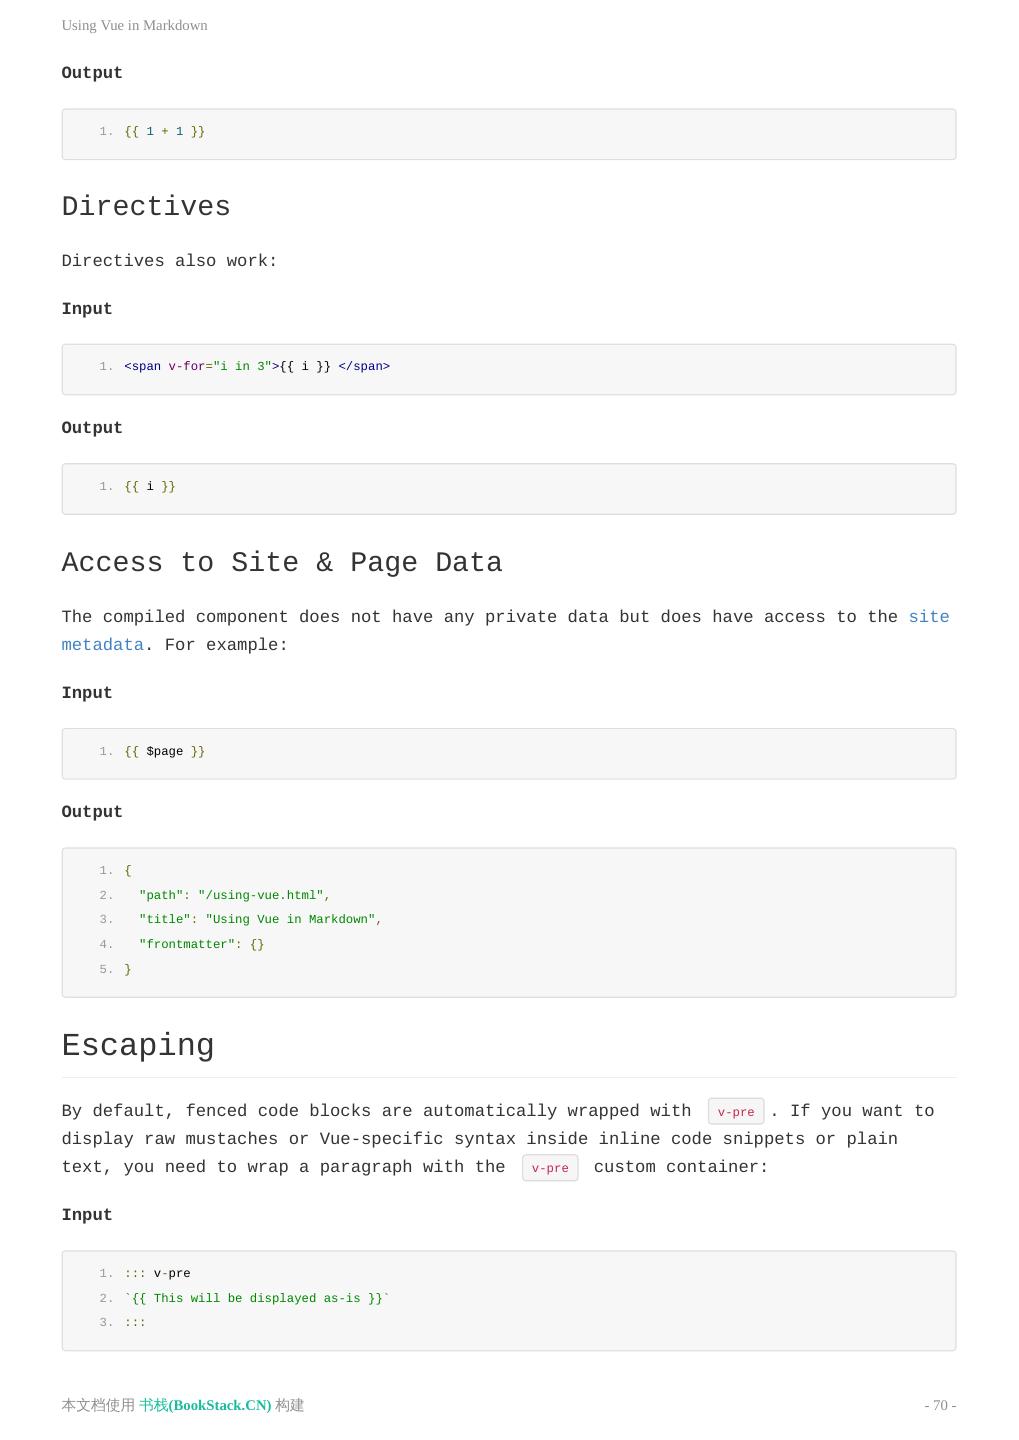Click the Access to Site & Page Data heading
Screen dimensions: 1019x1440
click(281, 563)
